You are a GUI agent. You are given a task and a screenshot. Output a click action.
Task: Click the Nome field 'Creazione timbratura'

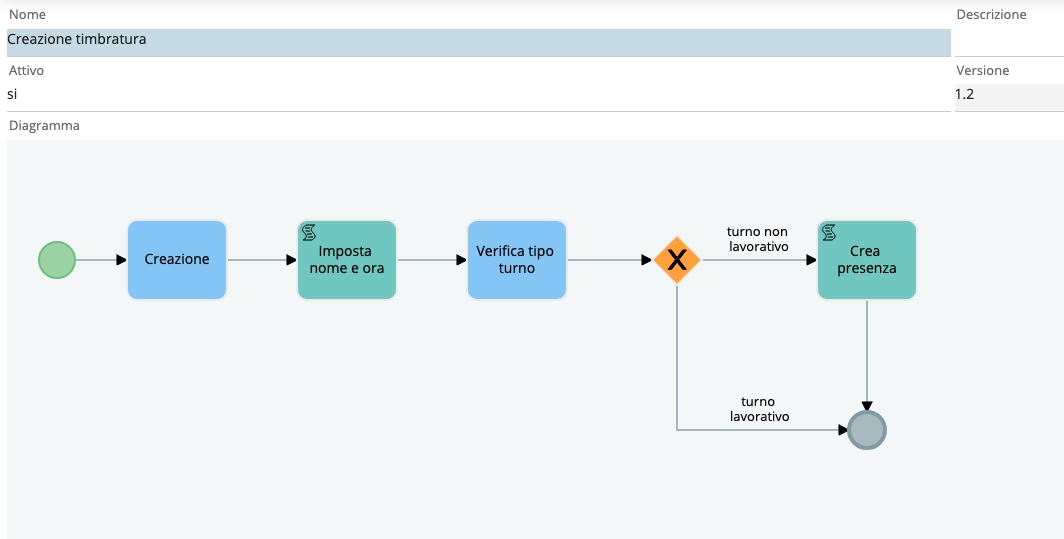coord(478,43)
